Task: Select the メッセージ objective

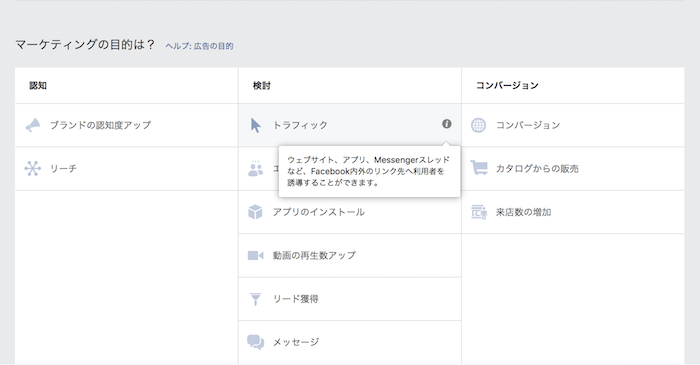Action: 350,342
